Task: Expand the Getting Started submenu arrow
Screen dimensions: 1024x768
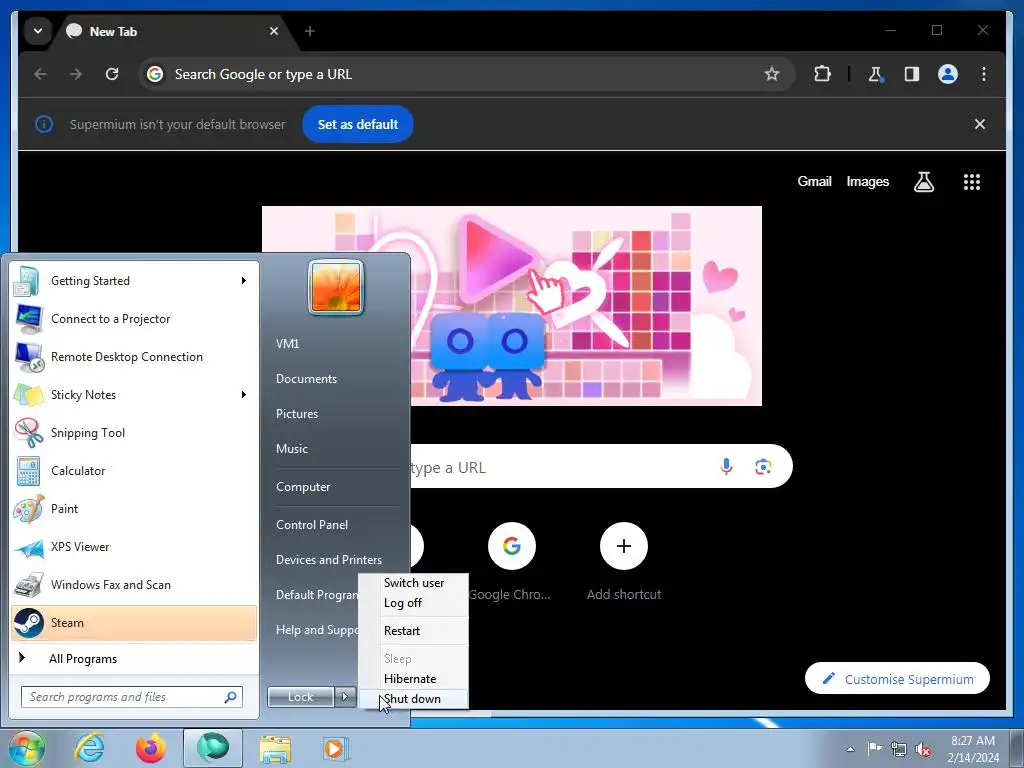Action: (x=244, y=281)
